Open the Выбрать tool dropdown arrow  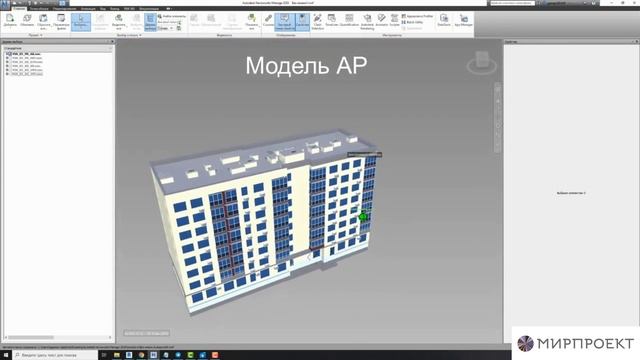(81, 29)
